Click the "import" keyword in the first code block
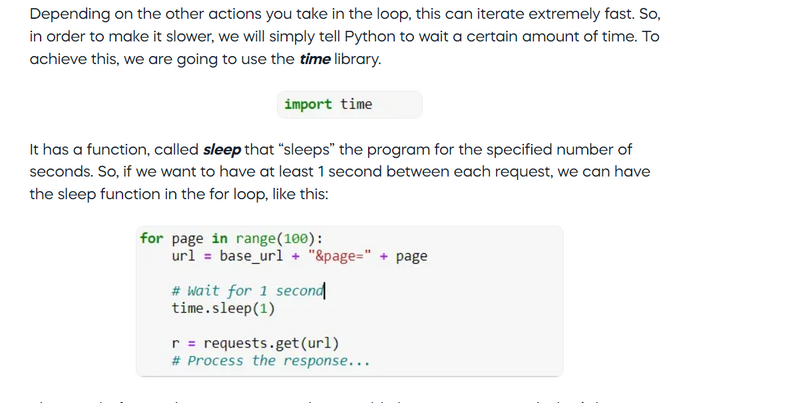The image size is (800, 403). click(x=308, y=105)
